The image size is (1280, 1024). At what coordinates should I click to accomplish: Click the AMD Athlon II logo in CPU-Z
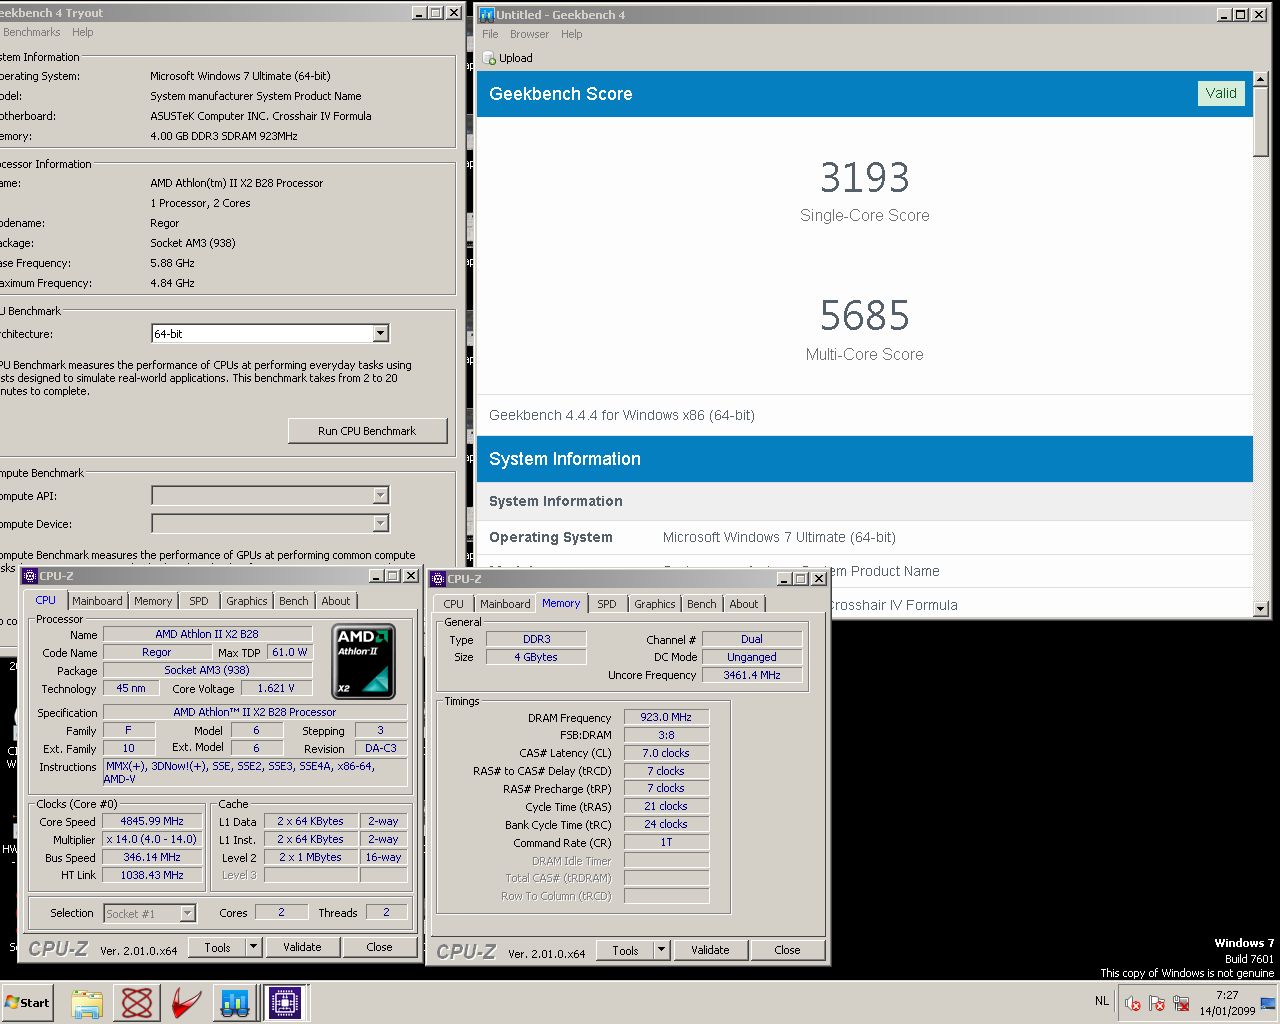(x=363, y=661)
